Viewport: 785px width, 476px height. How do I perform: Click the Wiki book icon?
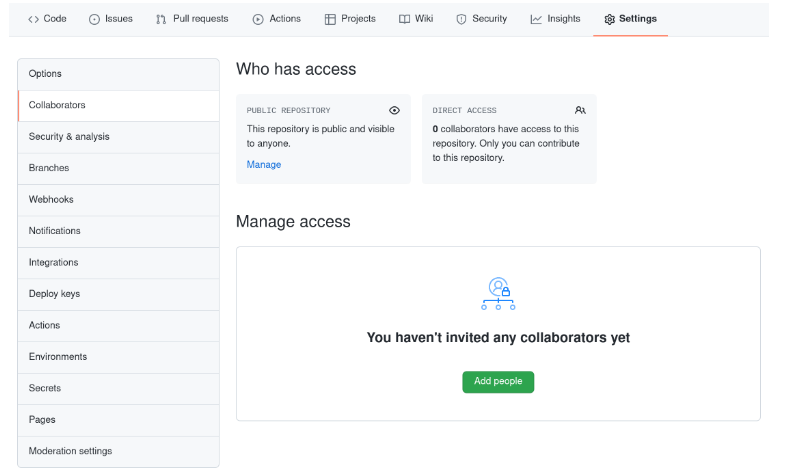coord(404,19)
